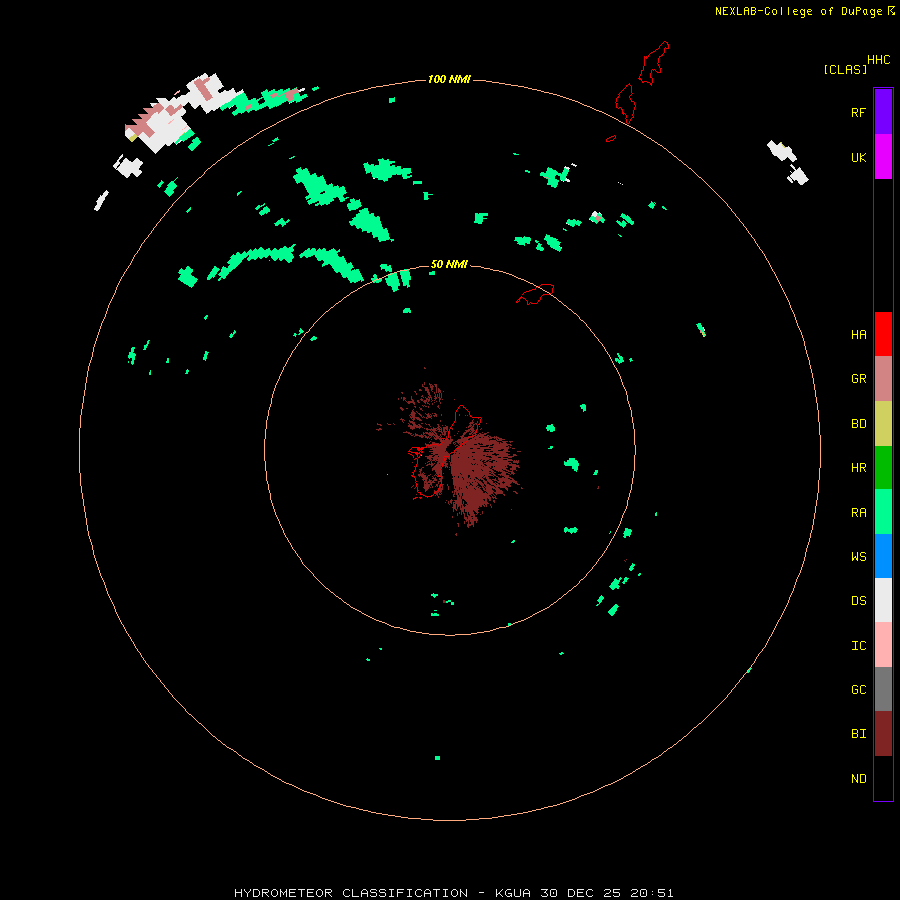Click the Hydrometeor Classification KGUA title text
900x900 pixels.
tap(453, 893)
